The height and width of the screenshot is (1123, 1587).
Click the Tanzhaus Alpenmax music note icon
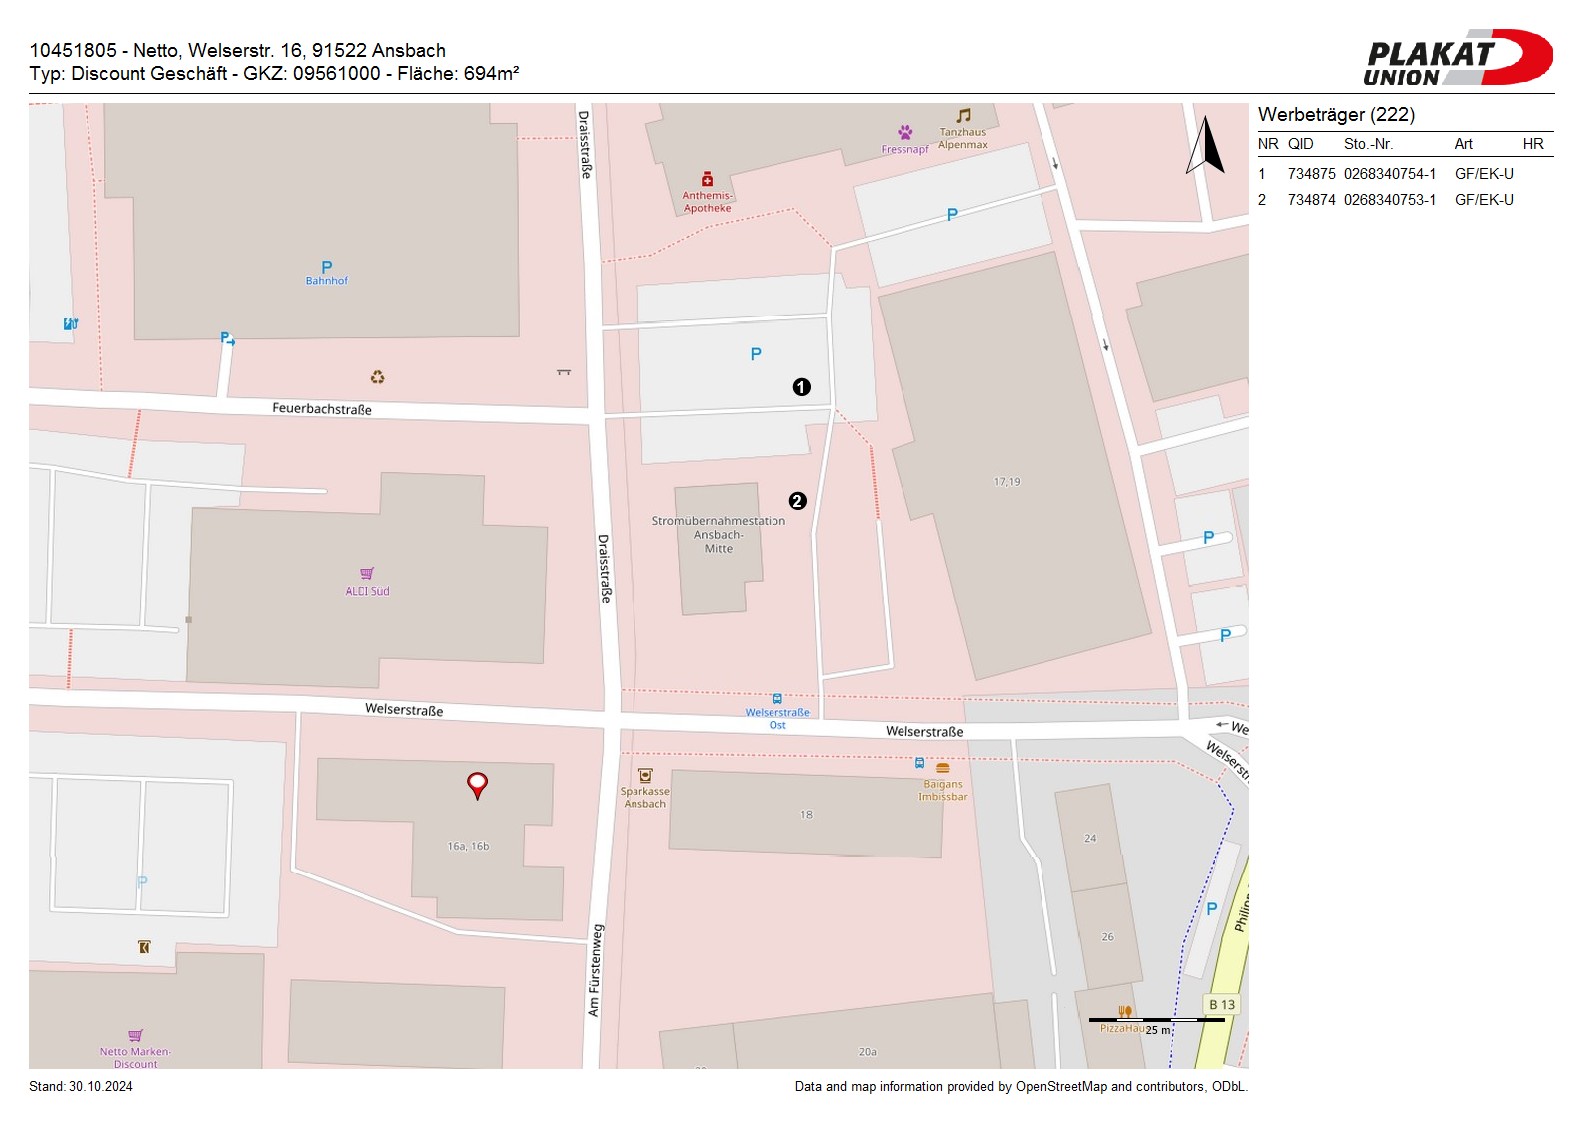point(963,116)
